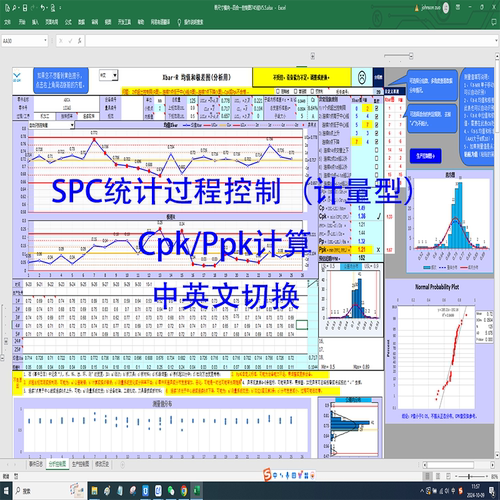Switch to Page Layout view icon
Viewport: 500px width, 500px height.
tap(438, 476)
